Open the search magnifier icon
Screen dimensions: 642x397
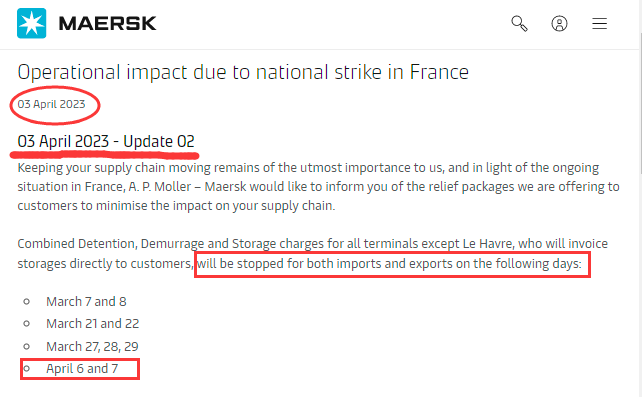point(519,23)
